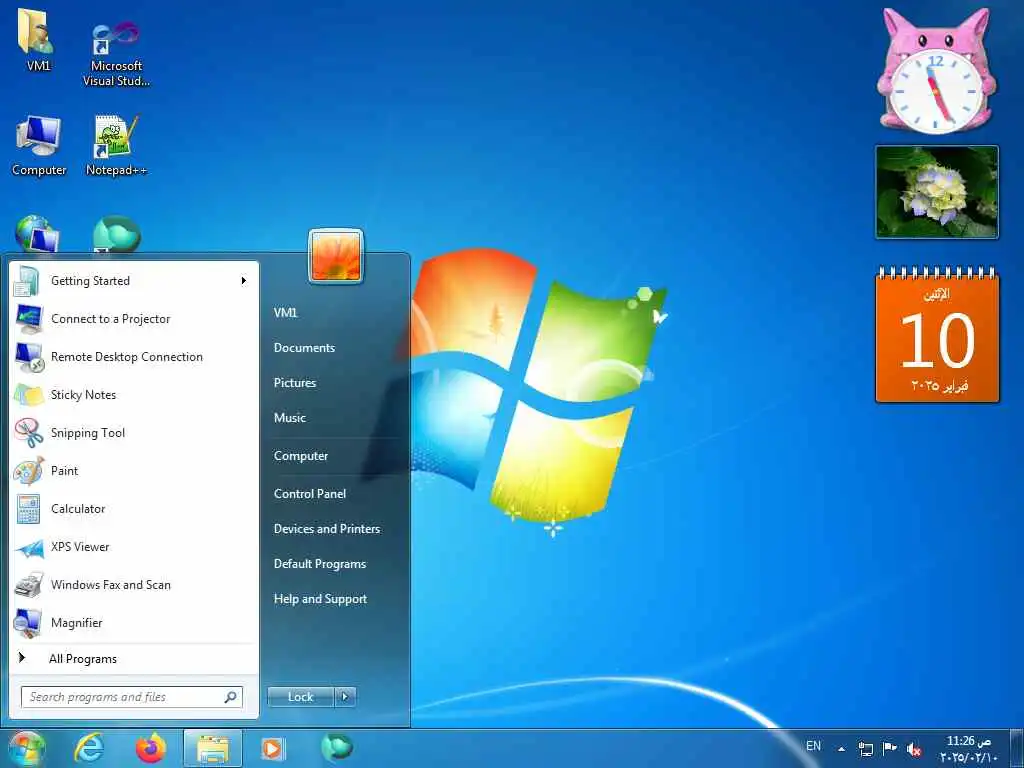This screenshot has height=768, width=1024.
Task: Click the Calculator icon in Start menu
Action: click(28, 509)
